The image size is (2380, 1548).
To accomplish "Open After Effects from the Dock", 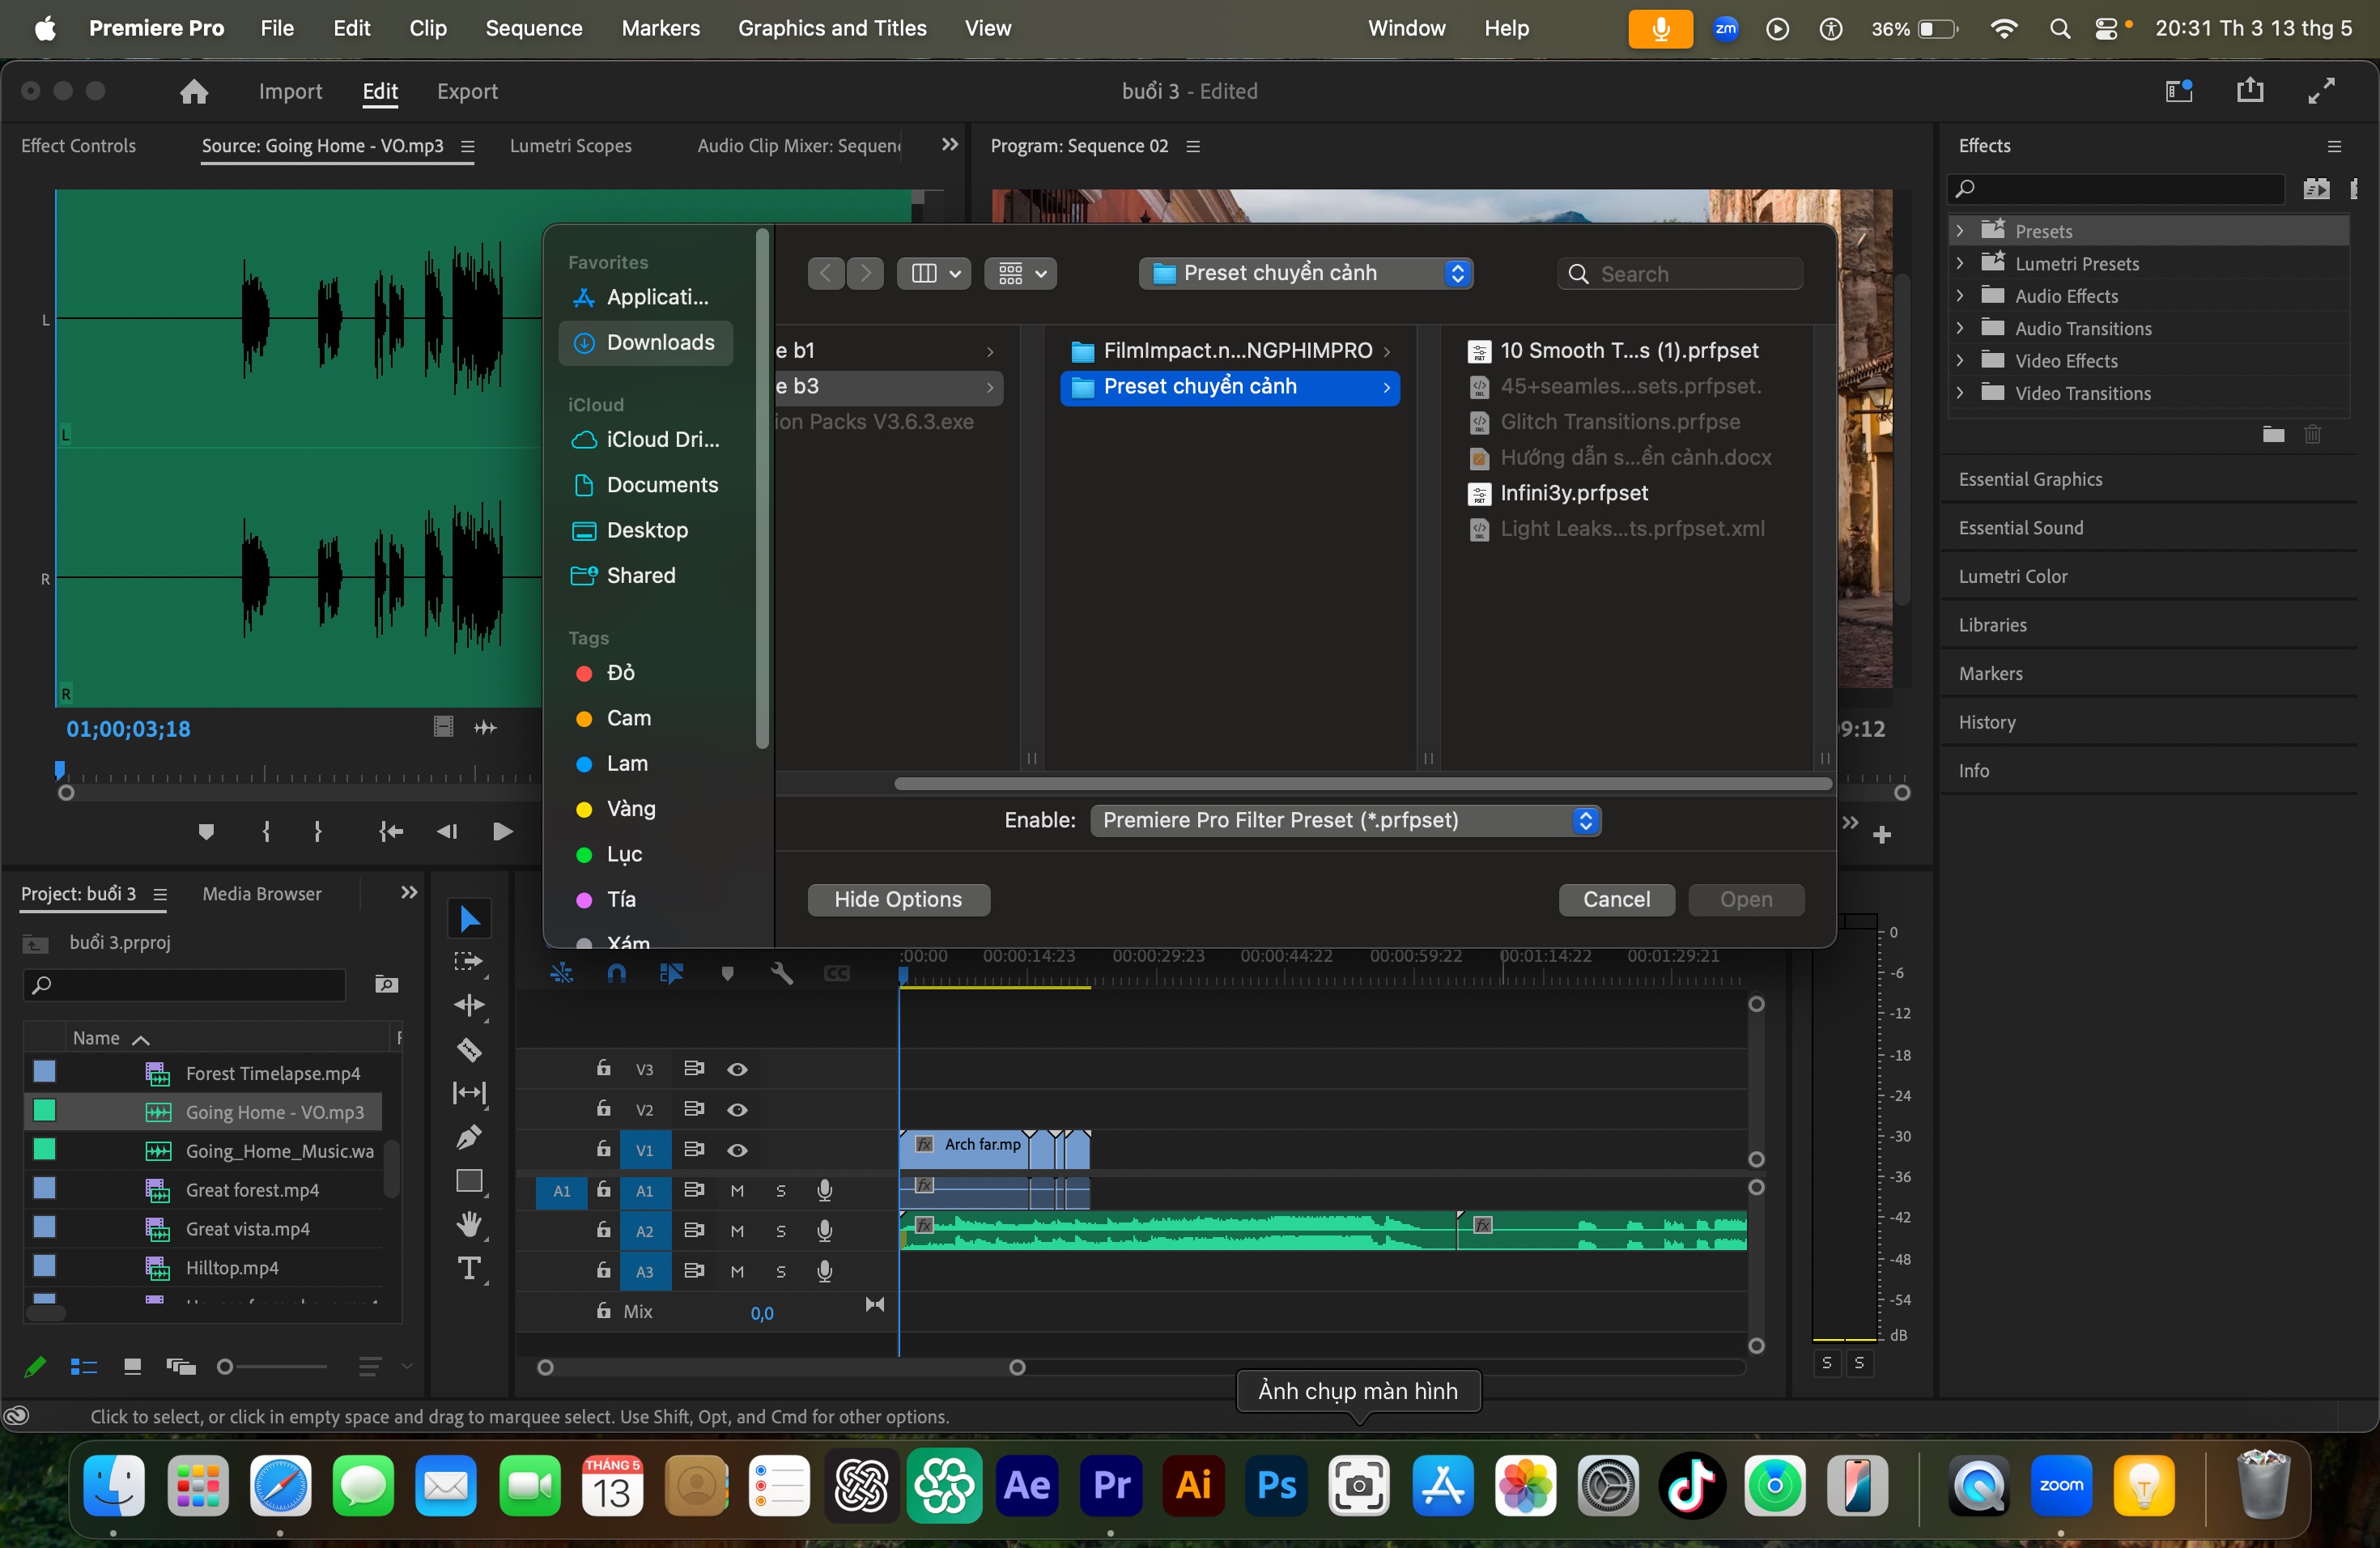I will (x=1028, y=1486).
